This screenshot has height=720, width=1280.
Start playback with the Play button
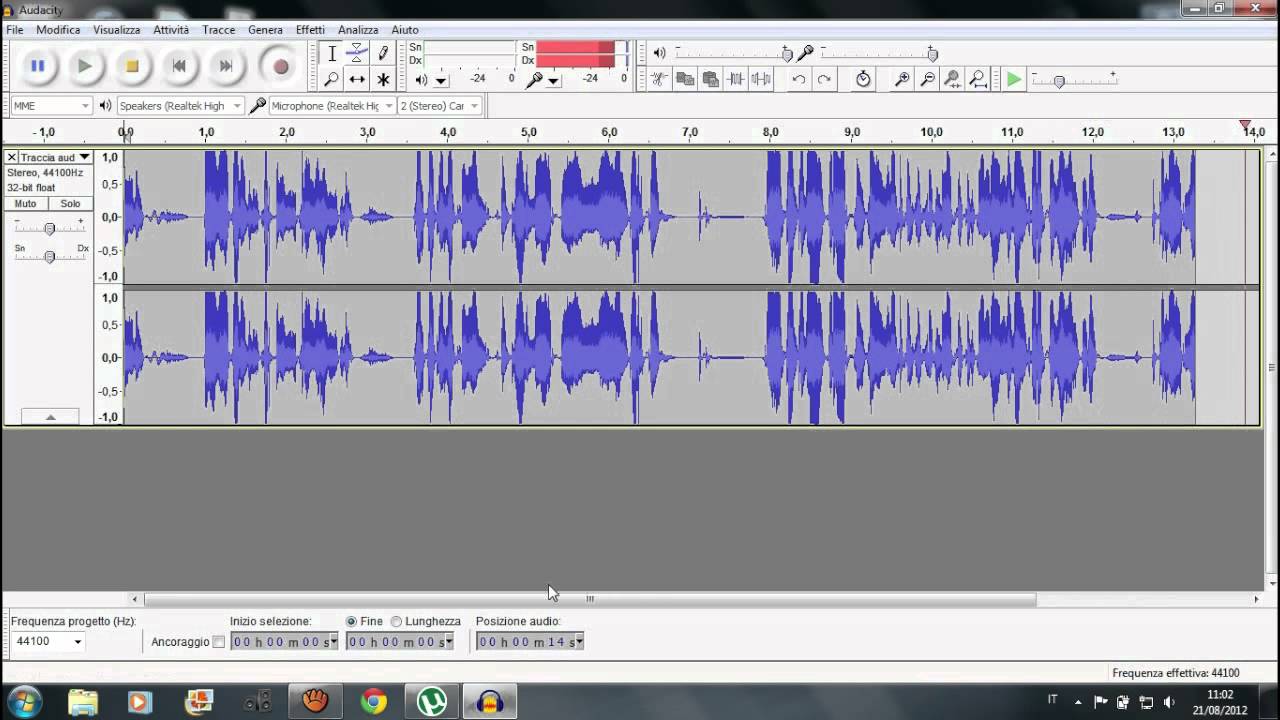click(x=84, y=66)
